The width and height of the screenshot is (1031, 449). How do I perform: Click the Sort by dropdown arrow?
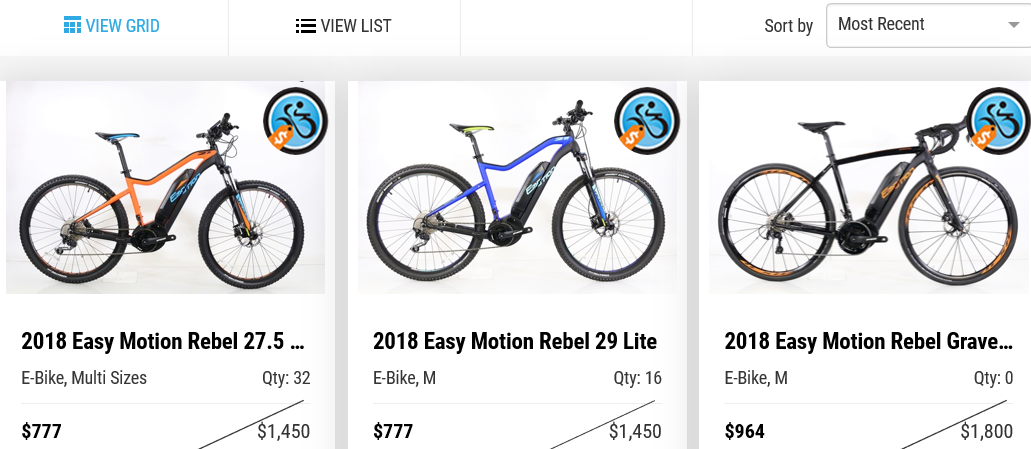(x=1013, y=26)
